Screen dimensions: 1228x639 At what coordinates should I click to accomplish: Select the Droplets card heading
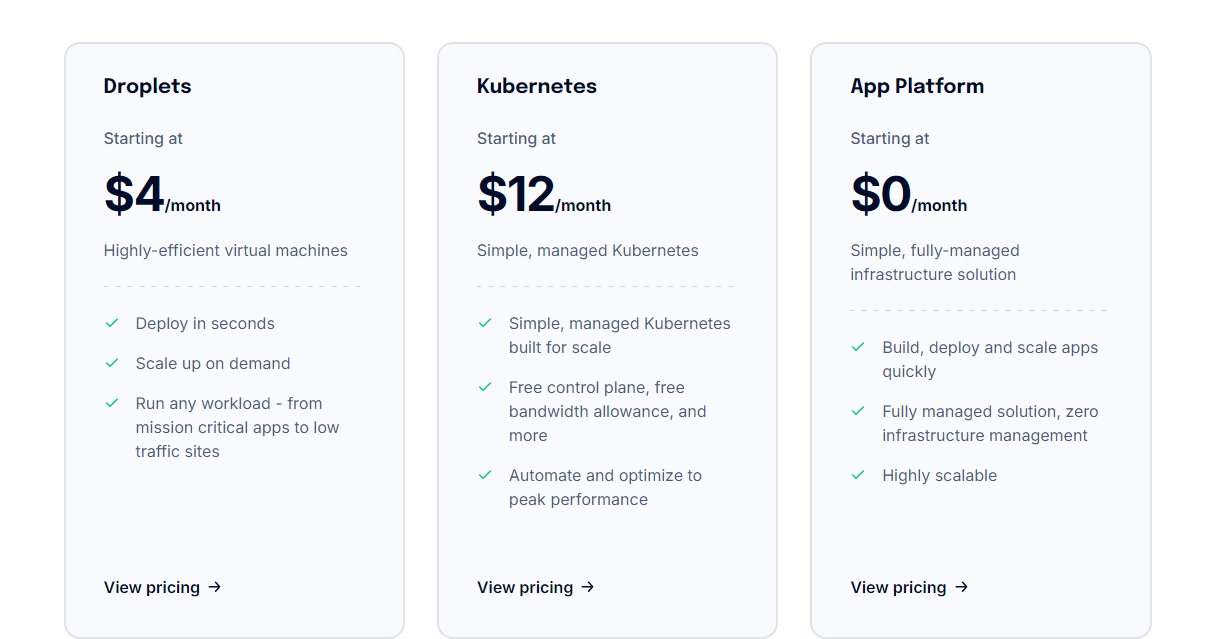pos(148,86)
